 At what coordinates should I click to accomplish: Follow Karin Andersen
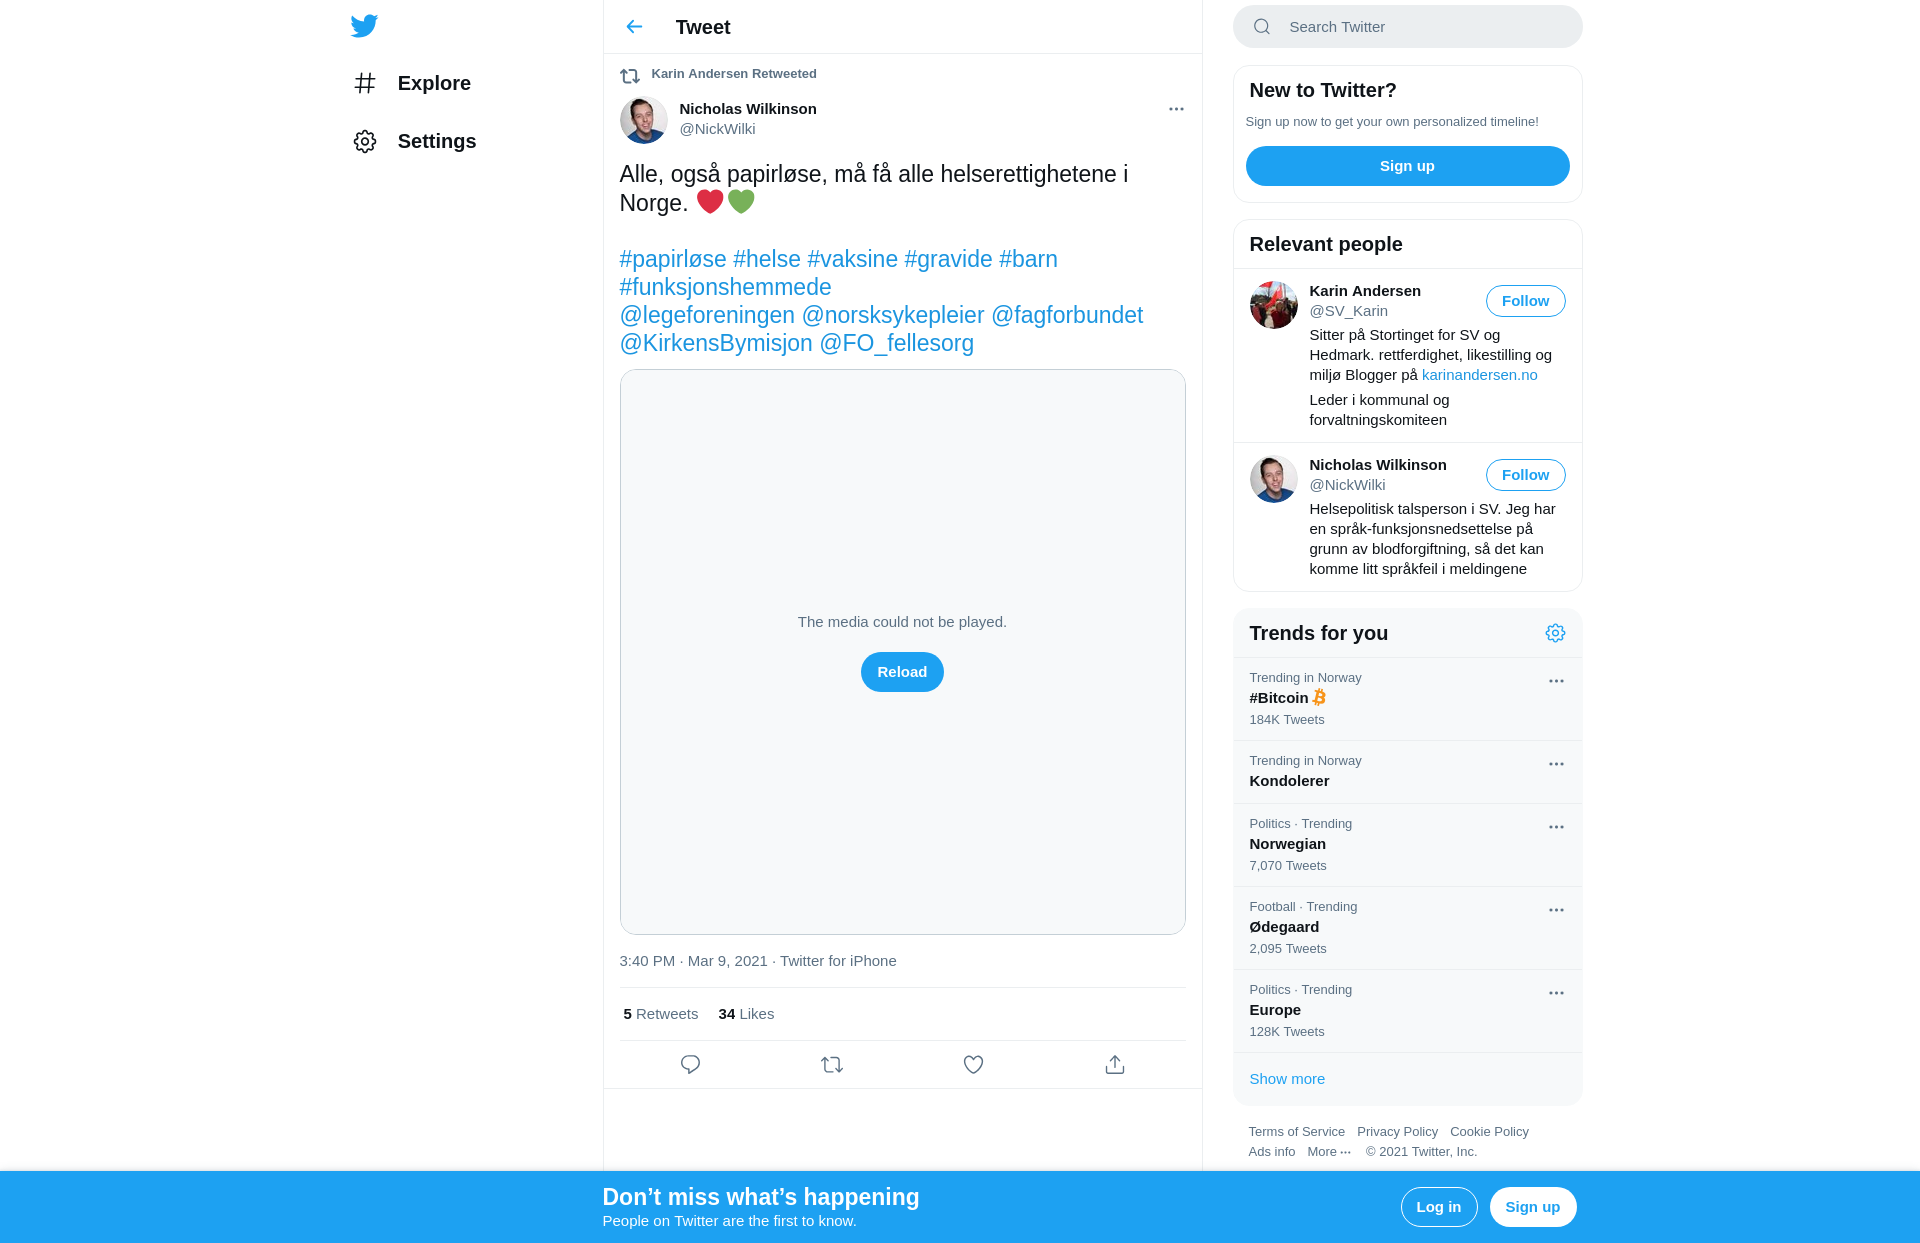(1525, 301)
